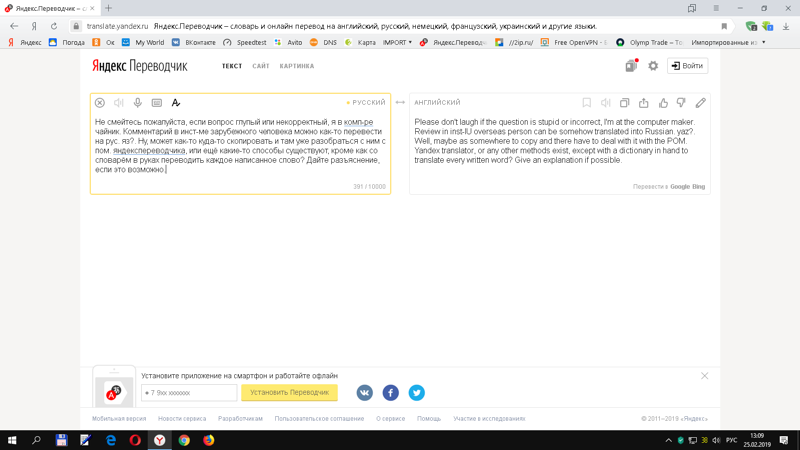Expand Импортированные bookmarks folder
This screenshot has width=800, height=450.
click(x=729, y=43)
